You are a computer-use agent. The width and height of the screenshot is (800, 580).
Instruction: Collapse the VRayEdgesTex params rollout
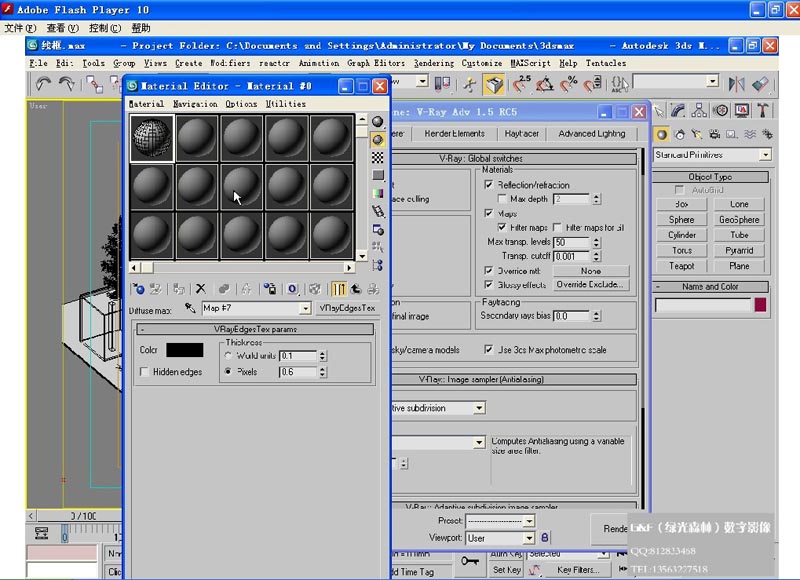tap(255, 330)
